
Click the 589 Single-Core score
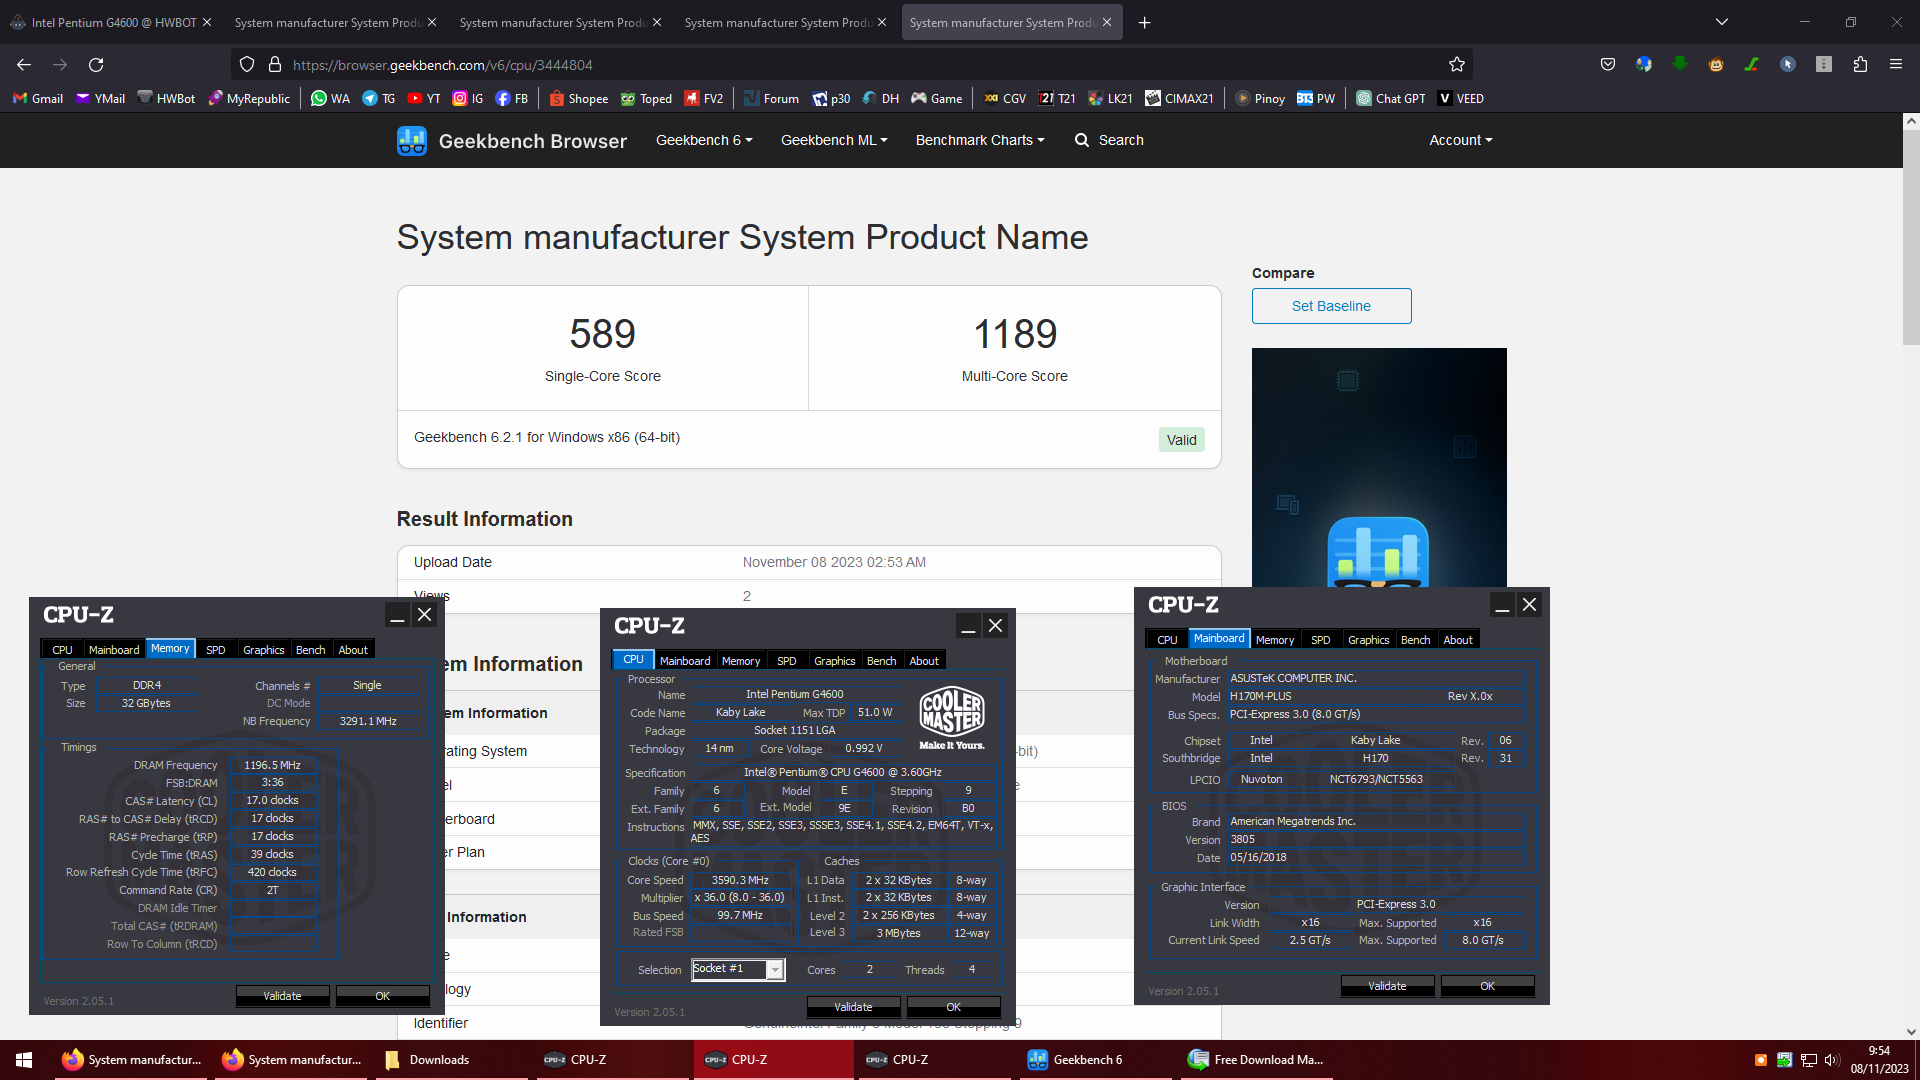(603, 334)
